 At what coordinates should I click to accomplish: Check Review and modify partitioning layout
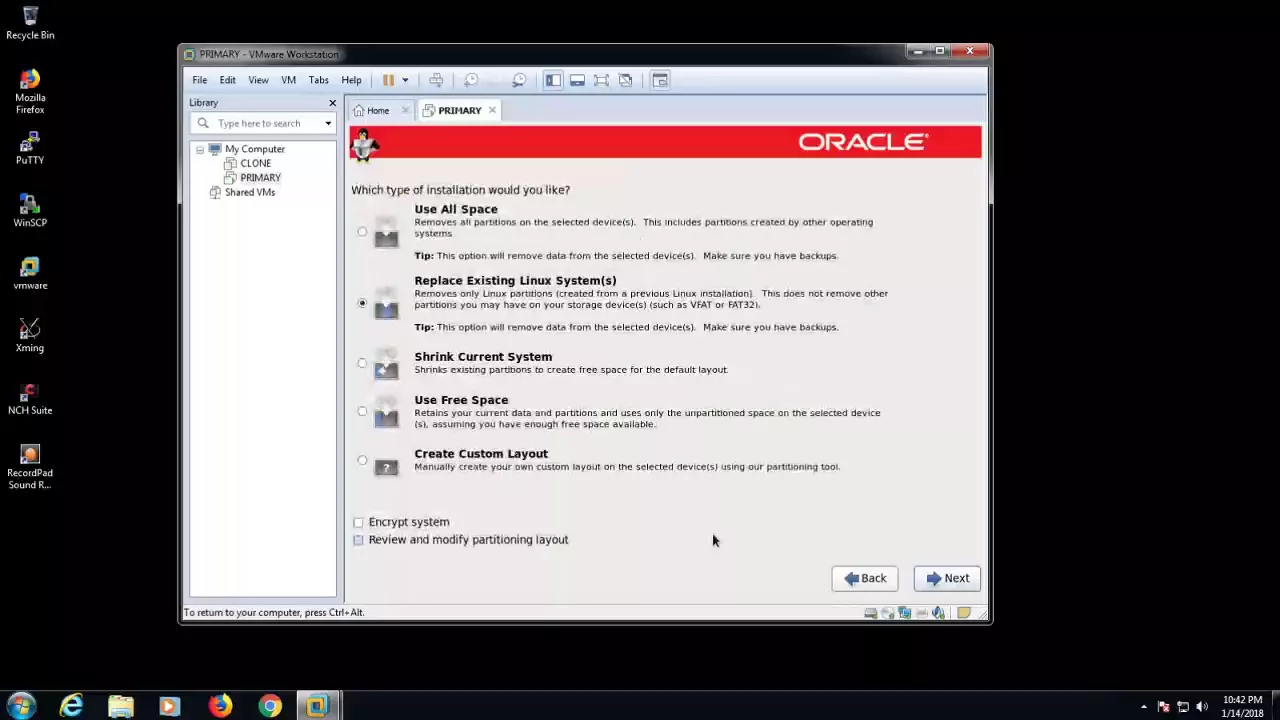pos(358,540)
